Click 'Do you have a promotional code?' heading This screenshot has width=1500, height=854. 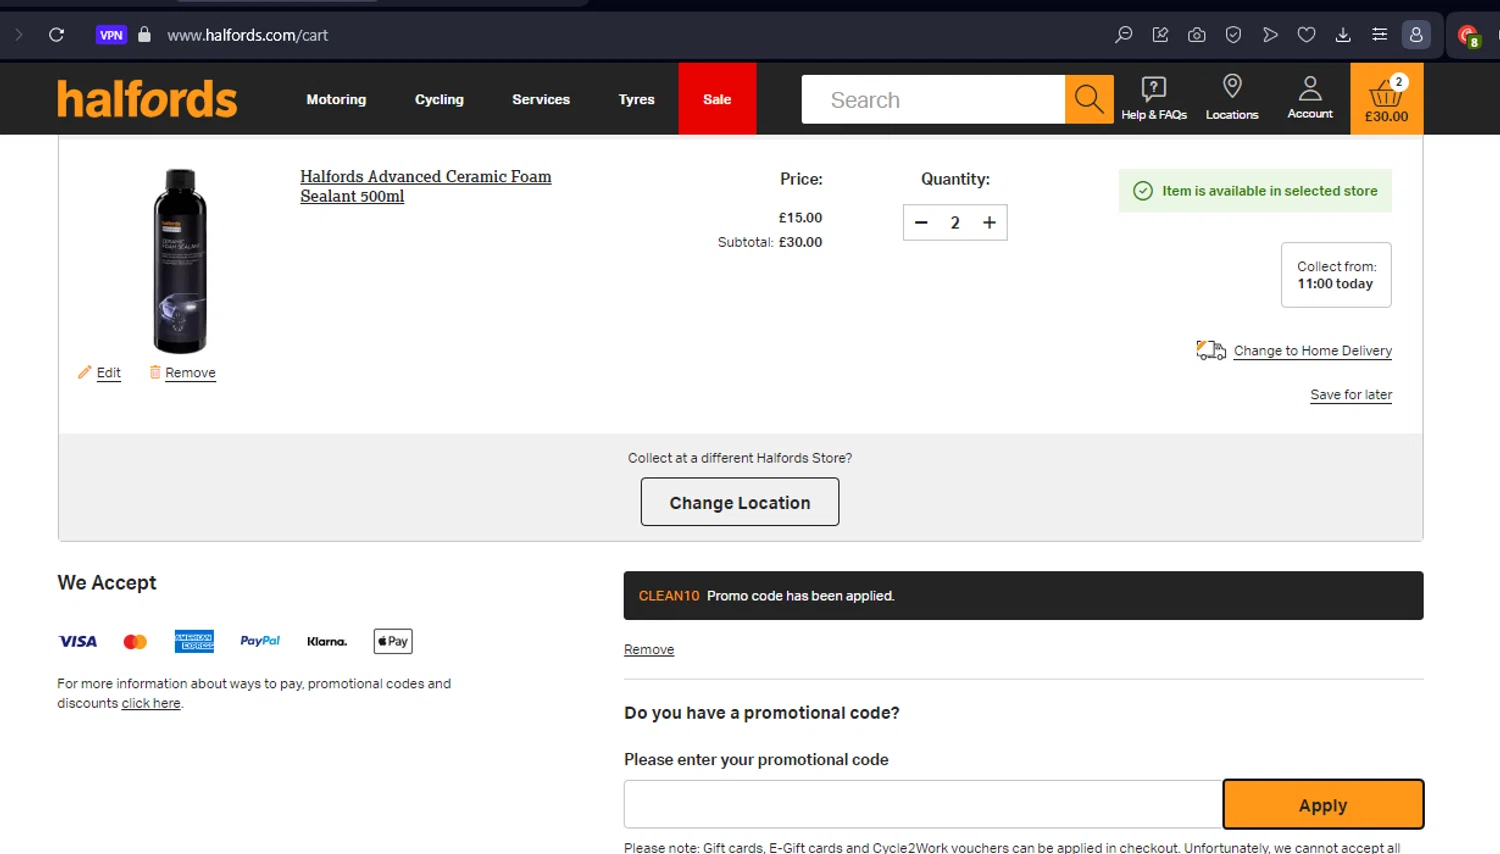[x=762, y=712]
